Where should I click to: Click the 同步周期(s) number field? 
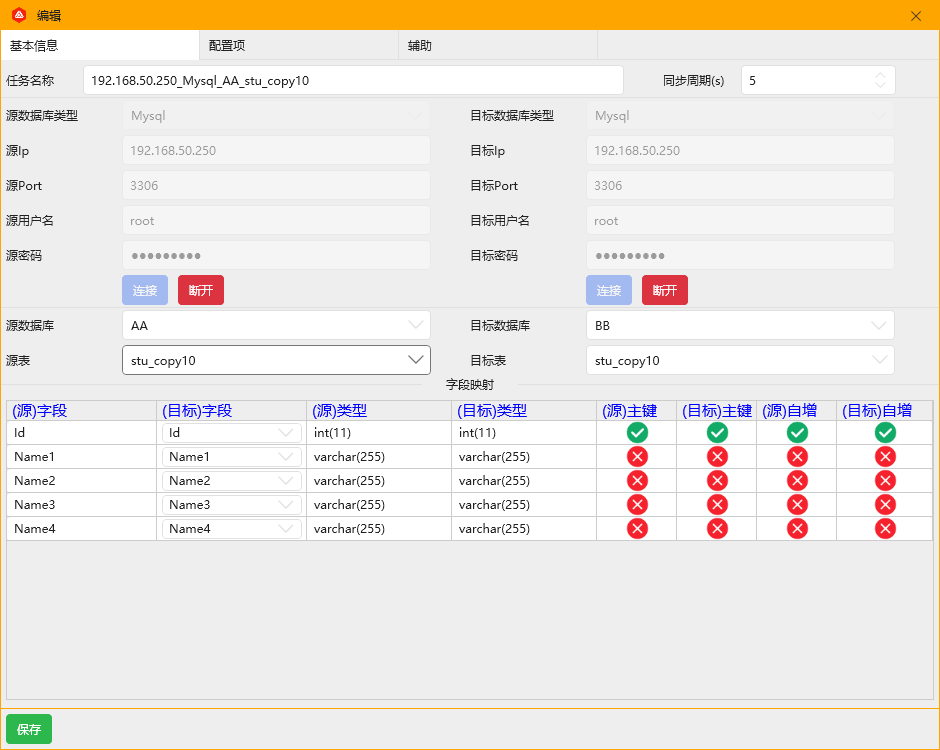pyautogui.click(x=818, y=80)
